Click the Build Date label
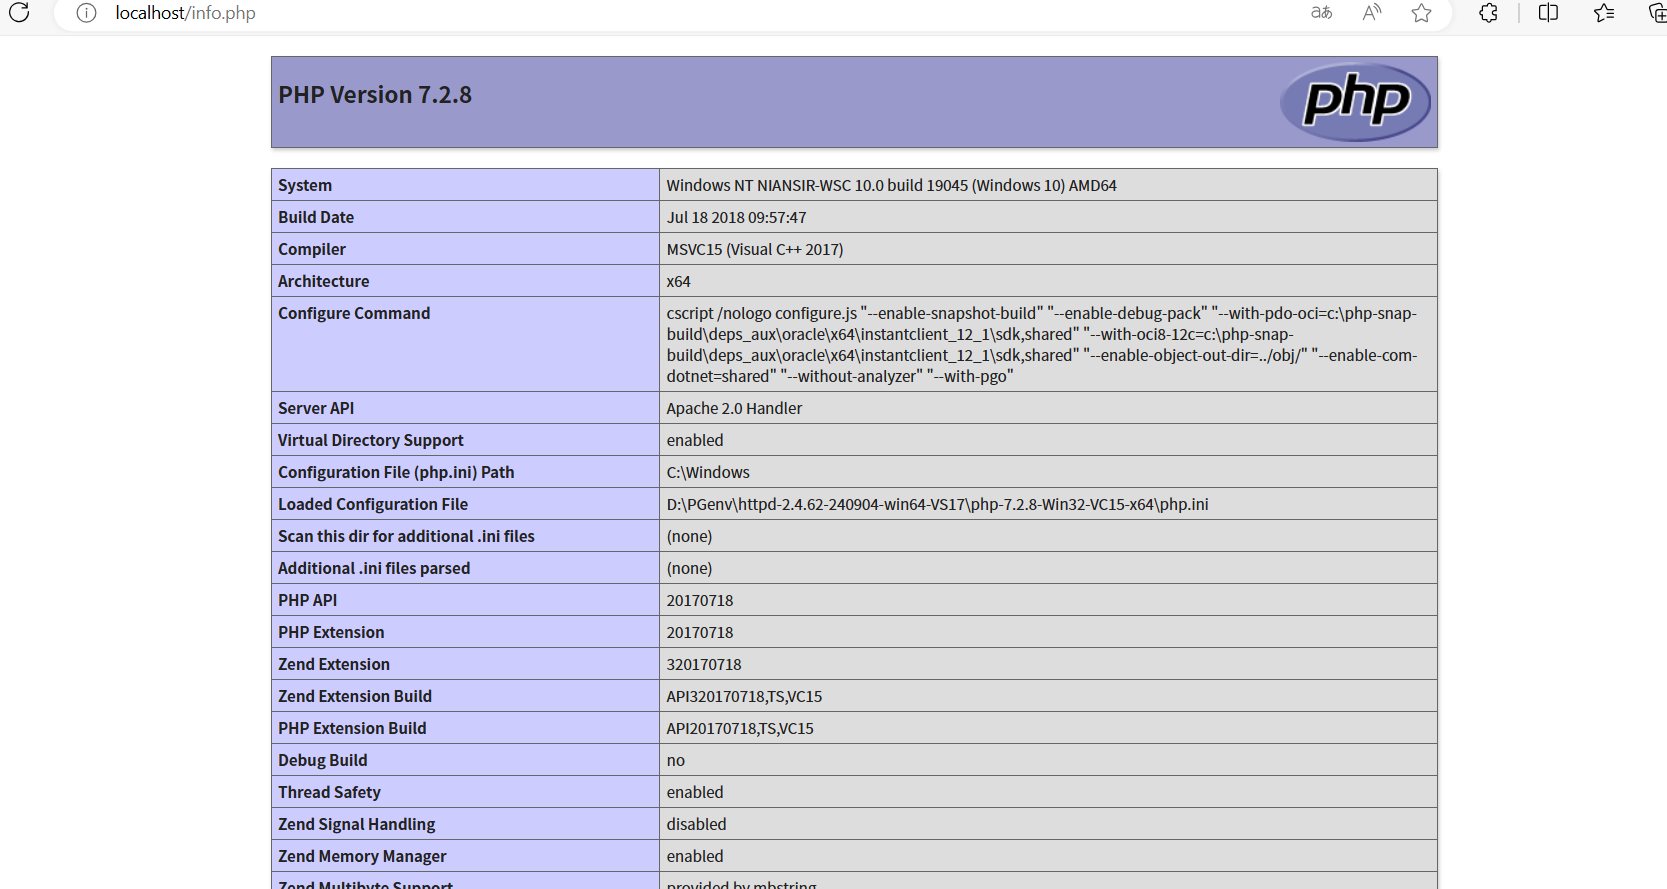The image size is (1667, 889). point(316,217)
